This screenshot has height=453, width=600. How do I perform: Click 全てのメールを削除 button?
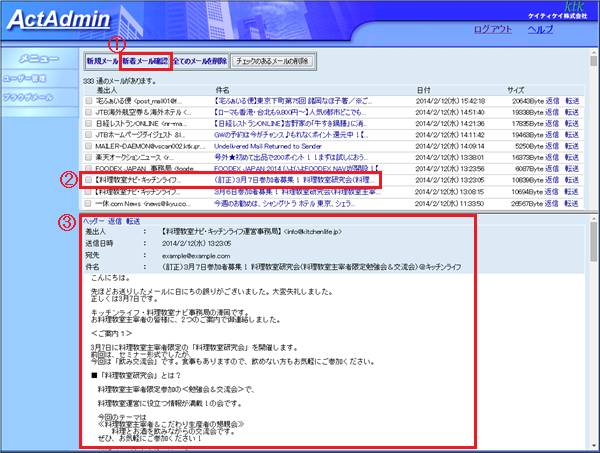point(200,61)
